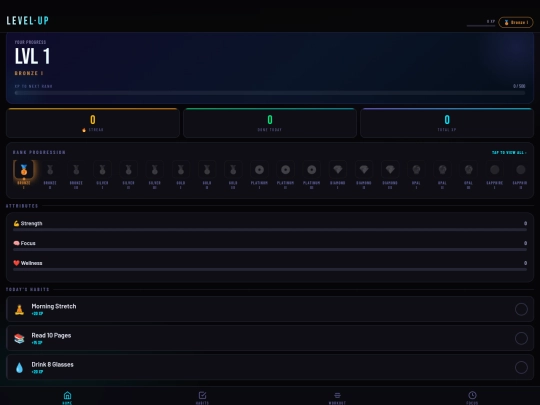The width and height of the screenshot is (540, 405).
Task: Click the Morning Stretch habit title
Action: 54,306
